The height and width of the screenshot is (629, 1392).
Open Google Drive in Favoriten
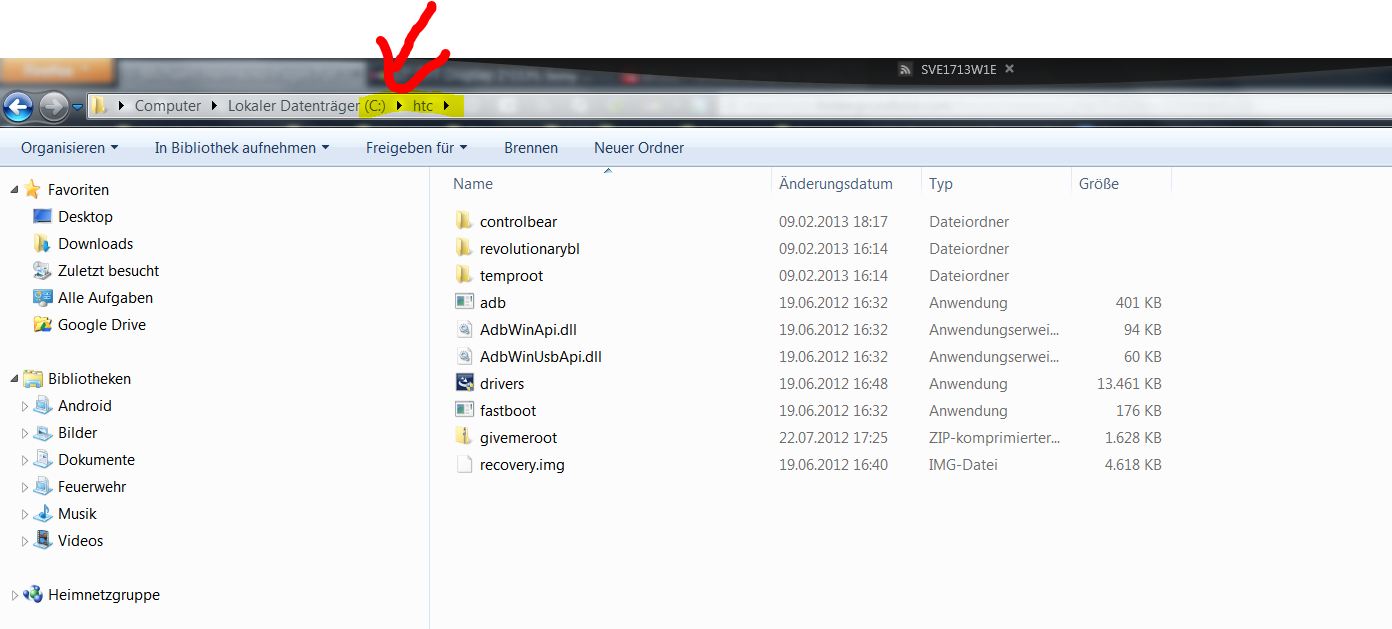pyautogui.click(x=101, y=325)
